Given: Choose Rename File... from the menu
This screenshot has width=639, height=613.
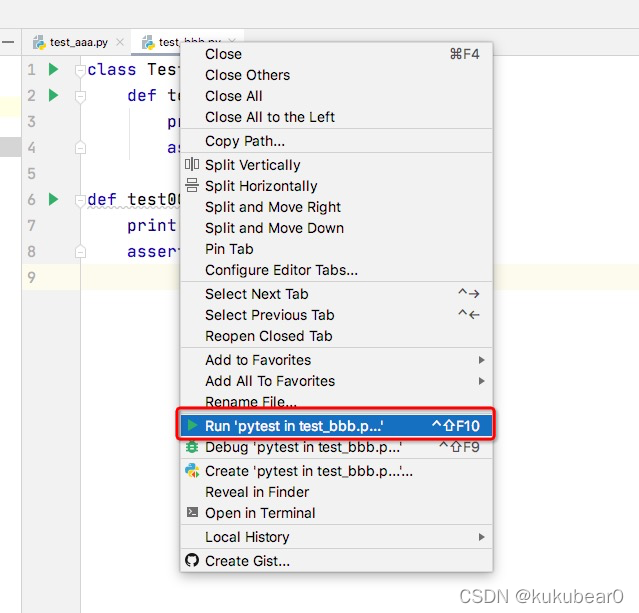Looking at the screenshot, I should 336,401.
